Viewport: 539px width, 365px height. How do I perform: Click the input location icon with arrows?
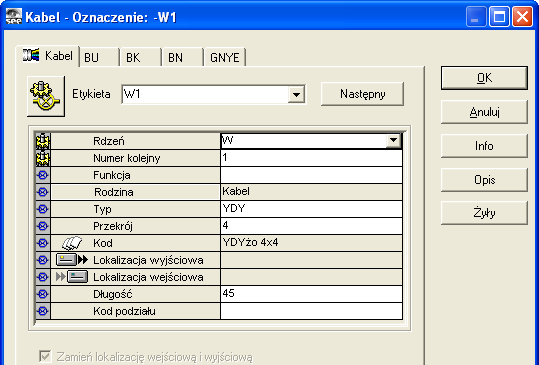(72, 277)
